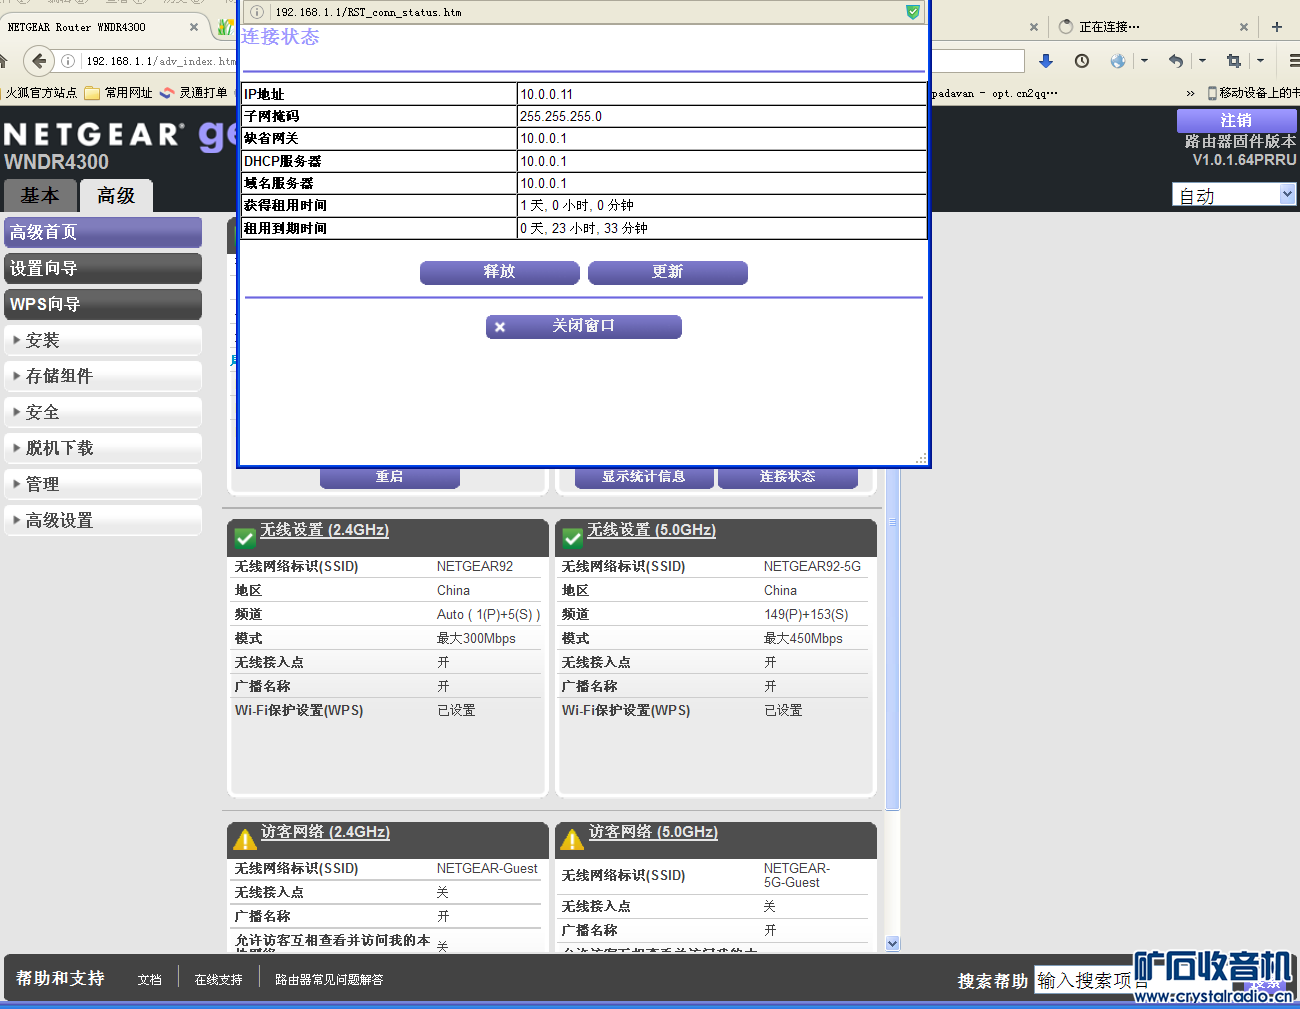
Task: Open the 自动 language dropdown
Action: [x=1234, y=194]
